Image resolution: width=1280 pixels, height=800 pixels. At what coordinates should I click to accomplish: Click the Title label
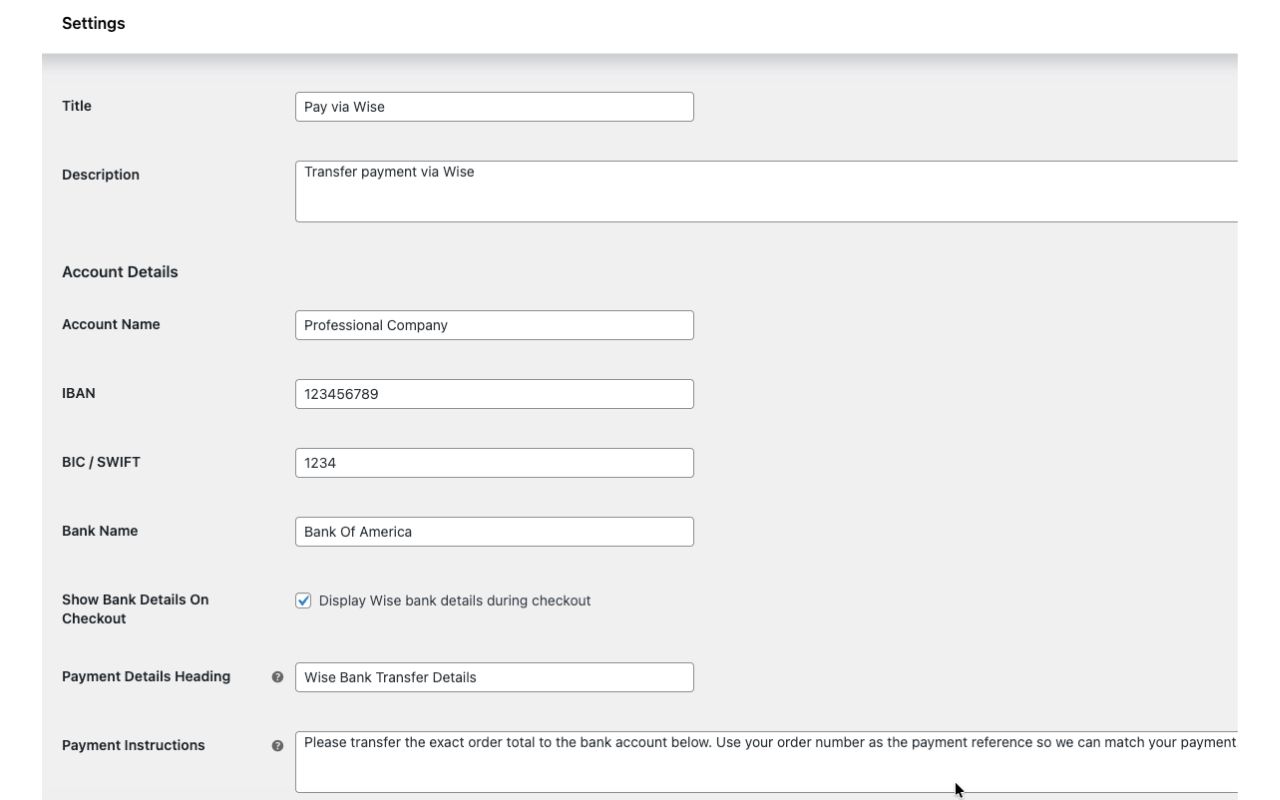[76, 106]
